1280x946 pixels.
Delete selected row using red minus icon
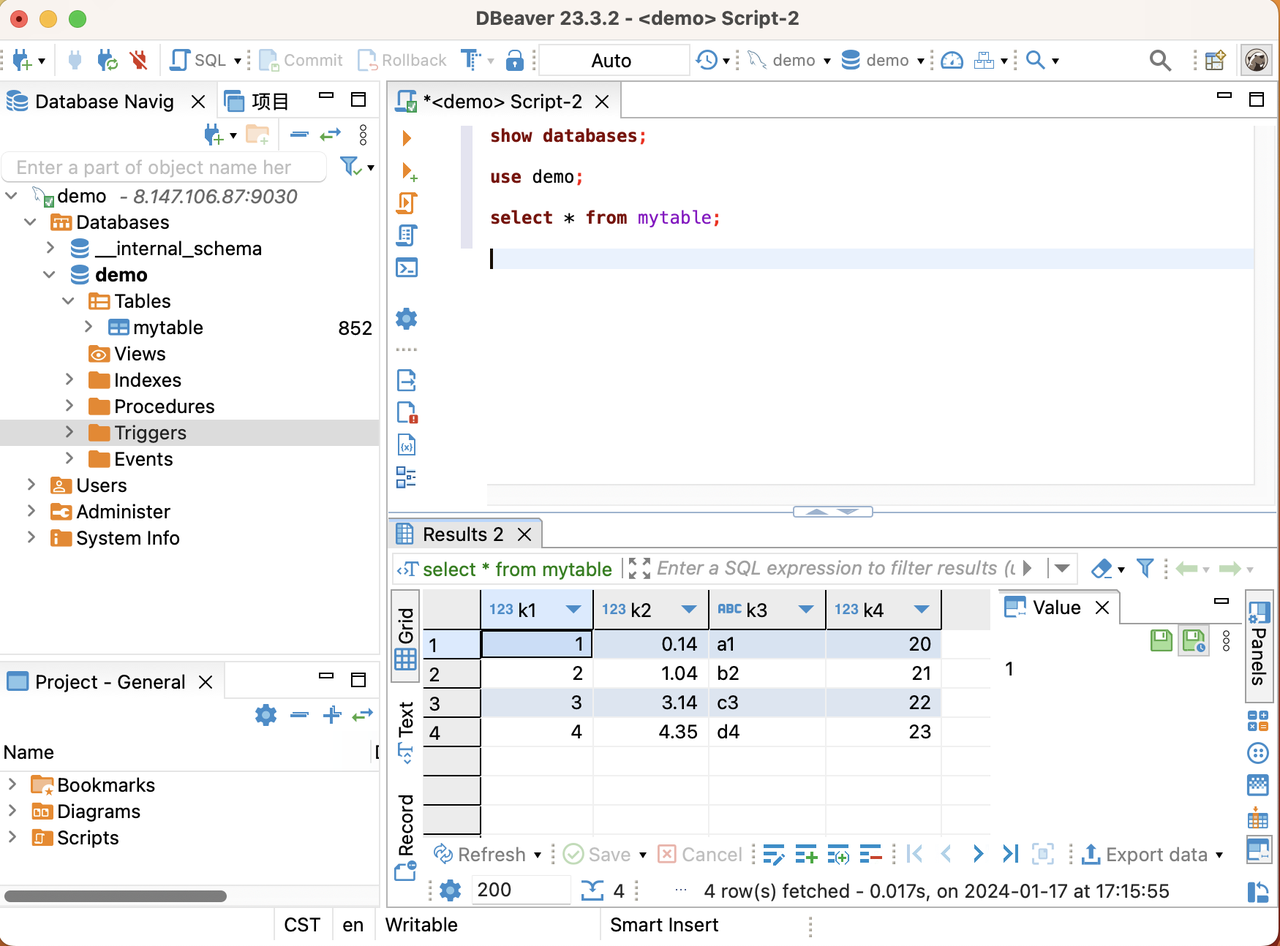click(x=870, y=854)
